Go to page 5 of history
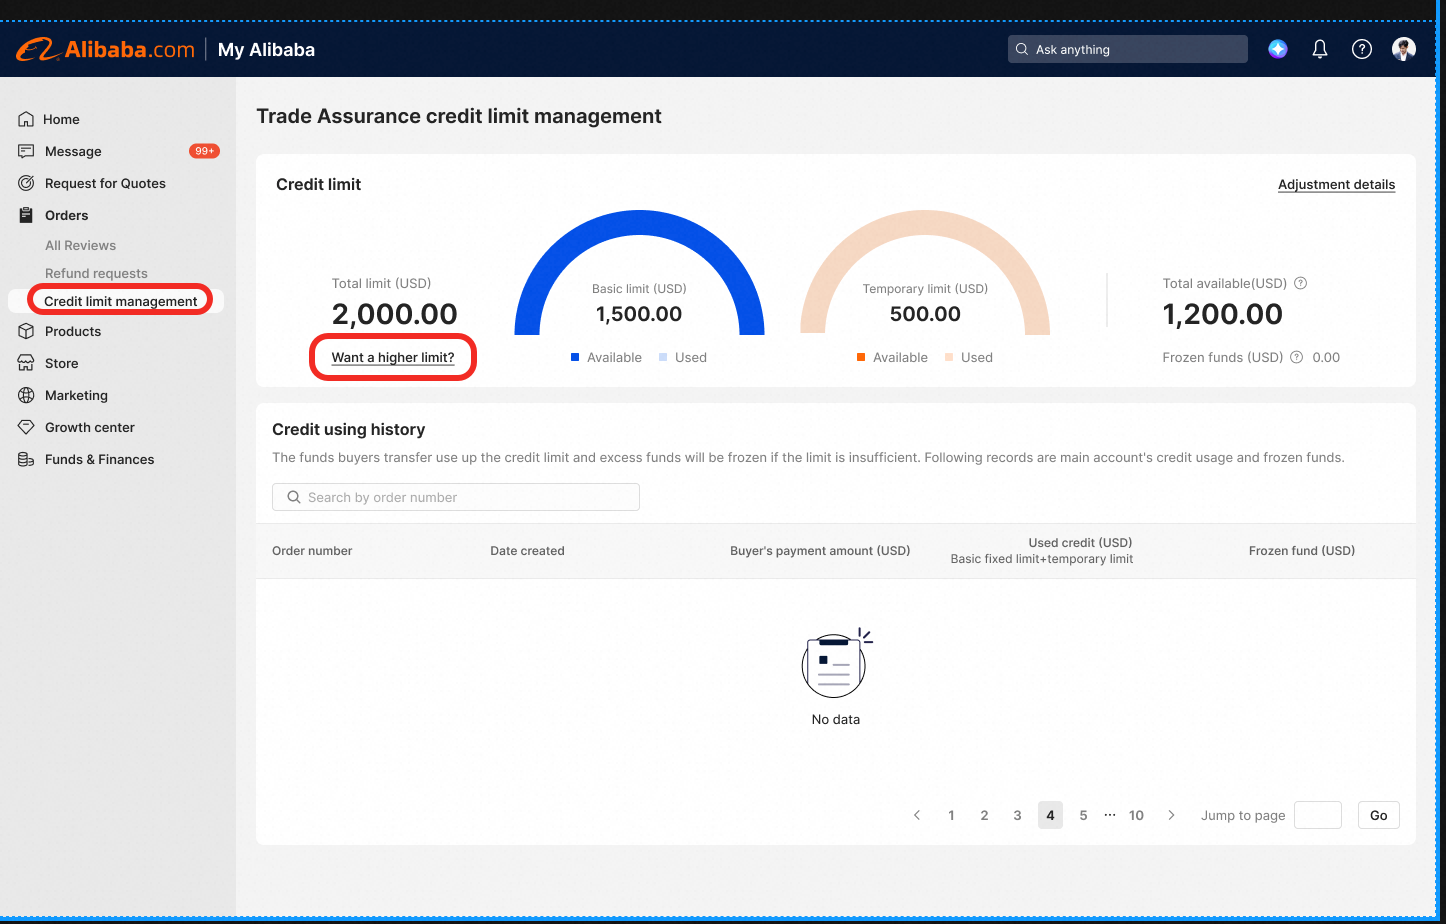 pos(1083,815)
